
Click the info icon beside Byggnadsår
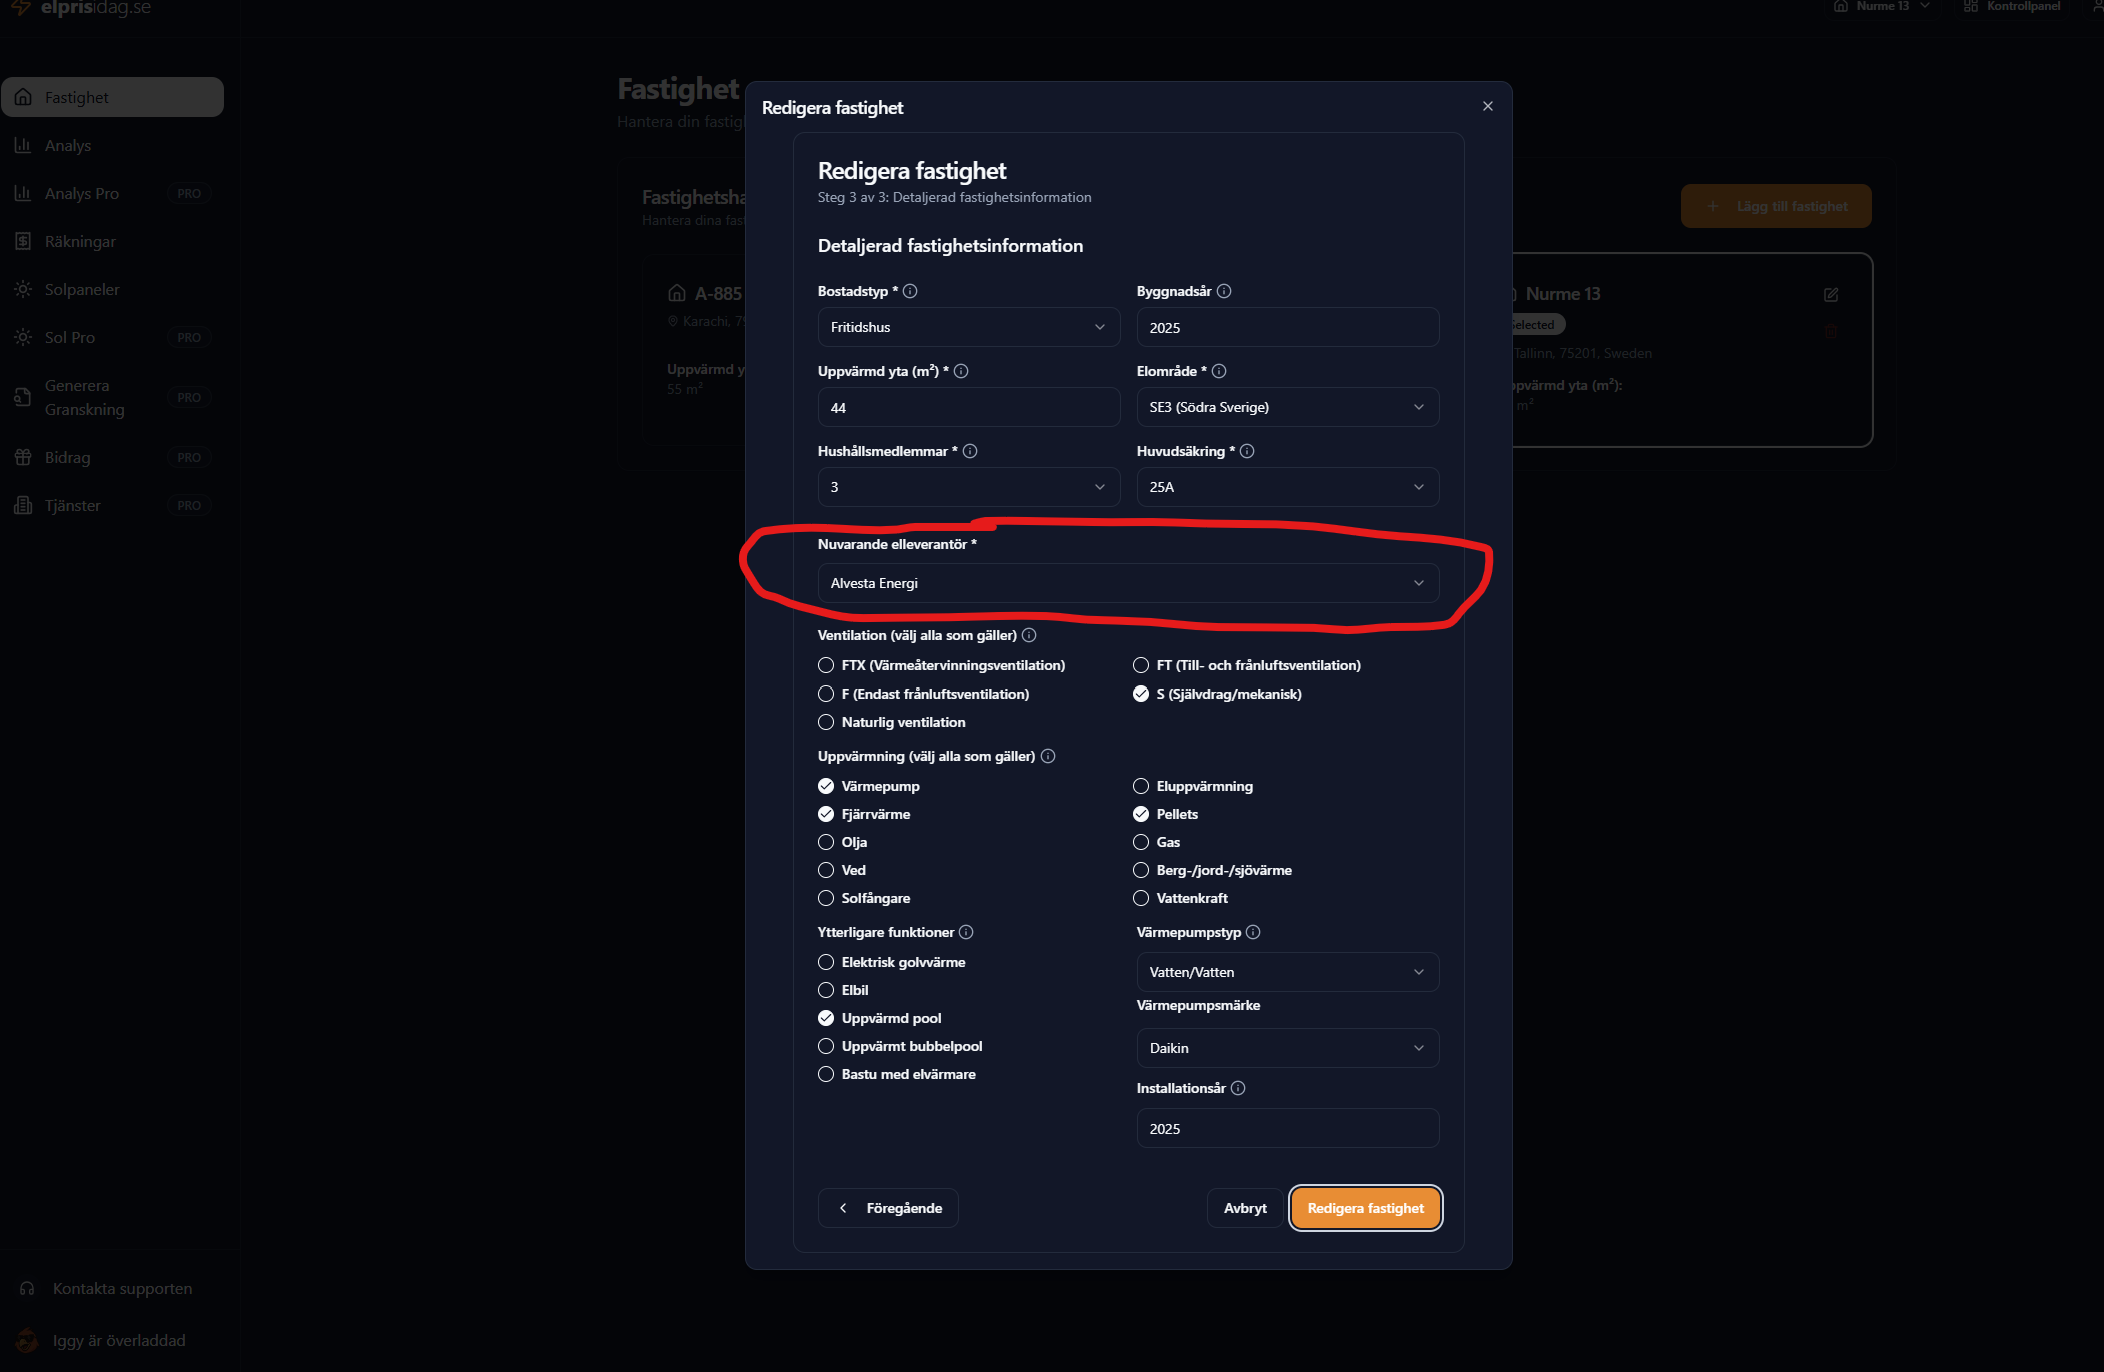pyautogui.click(x=1224, y=291)
